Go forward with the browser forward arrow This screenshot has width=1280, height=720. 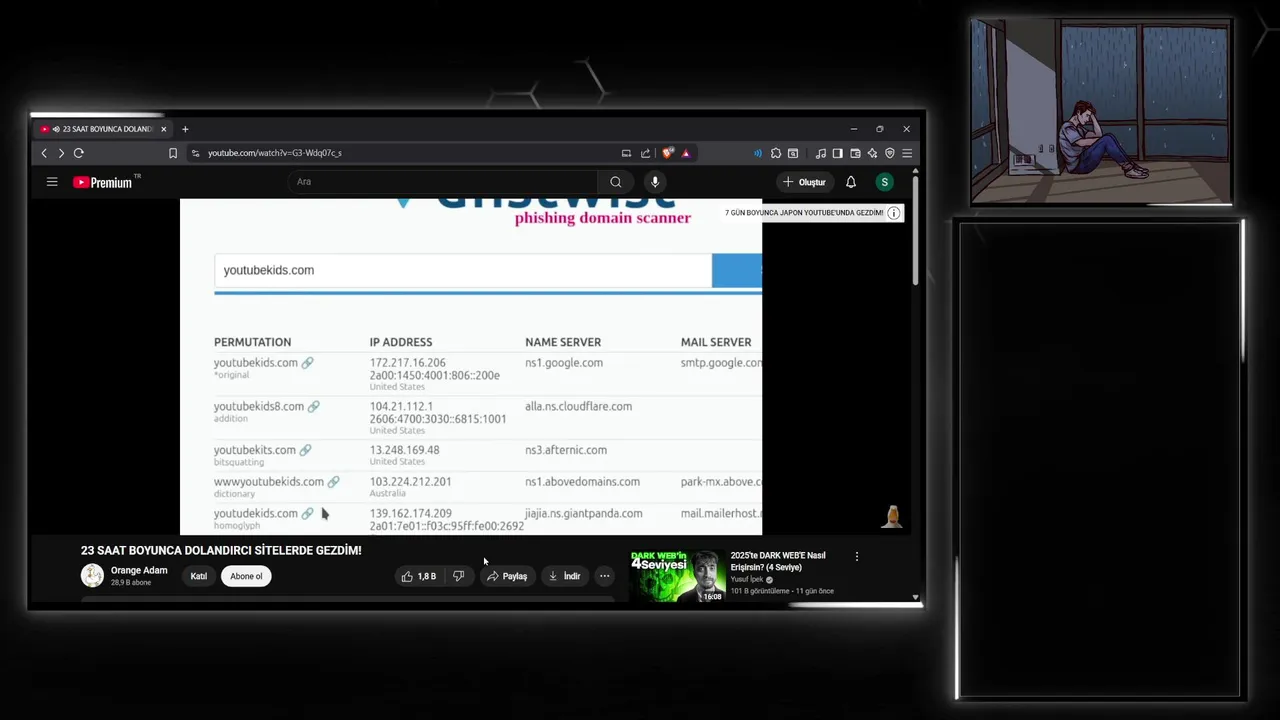tap(61, 153)
